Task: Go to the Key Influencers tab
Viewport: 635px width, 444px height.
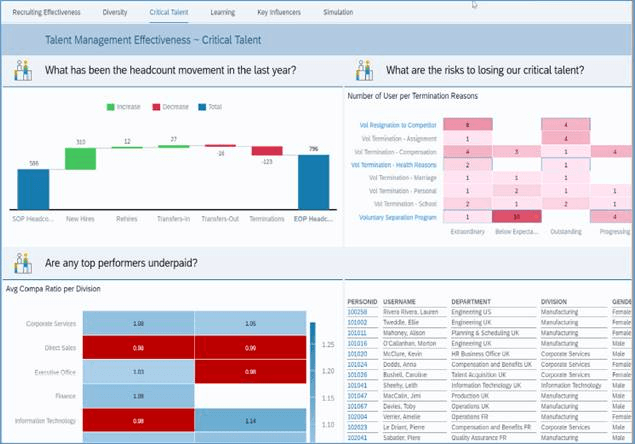Action: 277,13
